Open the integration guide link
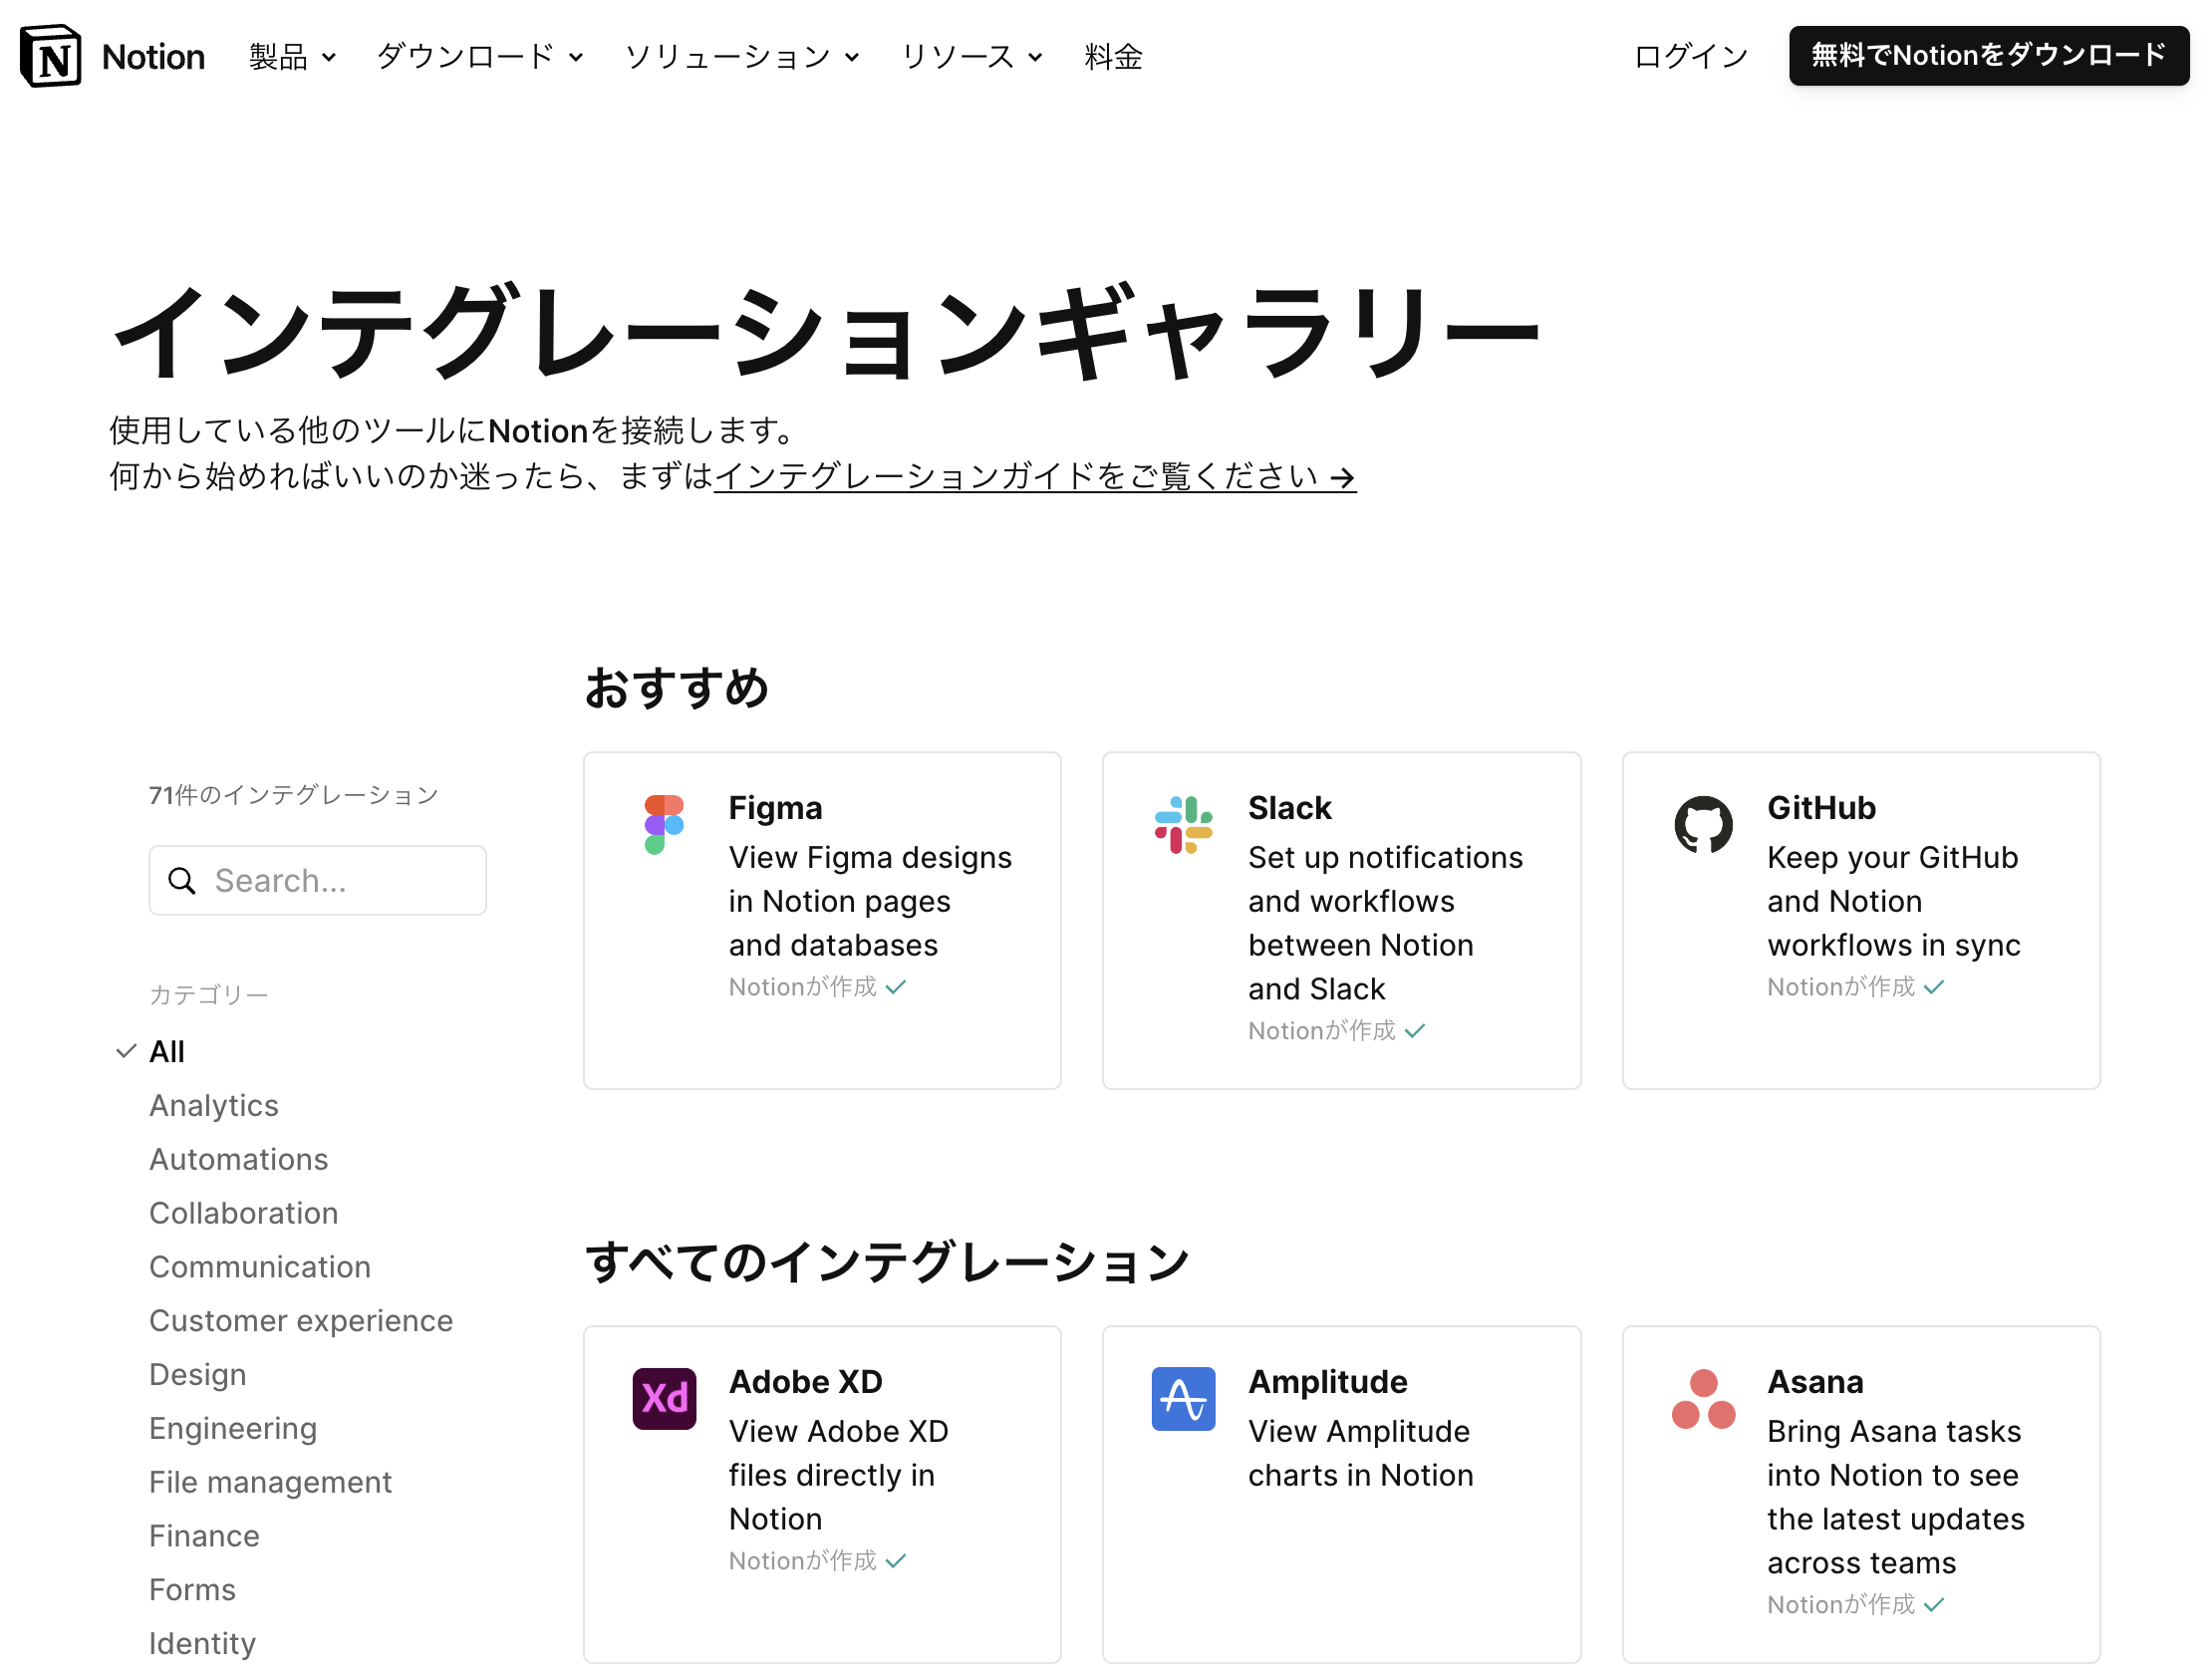The width and height of the screenshot is (2212, 1668). pos(1035,476)
